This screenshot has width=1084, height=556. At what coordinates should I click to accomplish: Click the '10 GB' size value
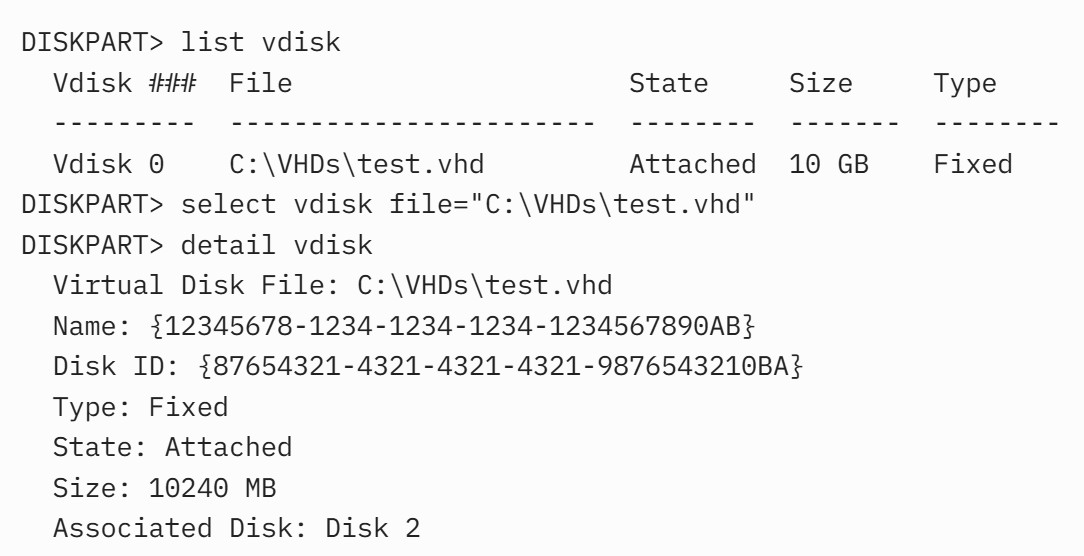coord(829,165)
